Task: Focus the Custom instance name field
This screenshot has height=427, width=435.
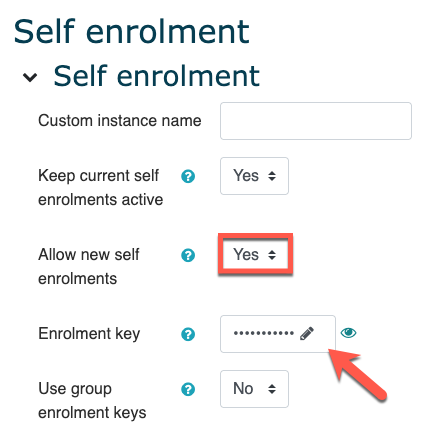Action: tap(316, 121)
